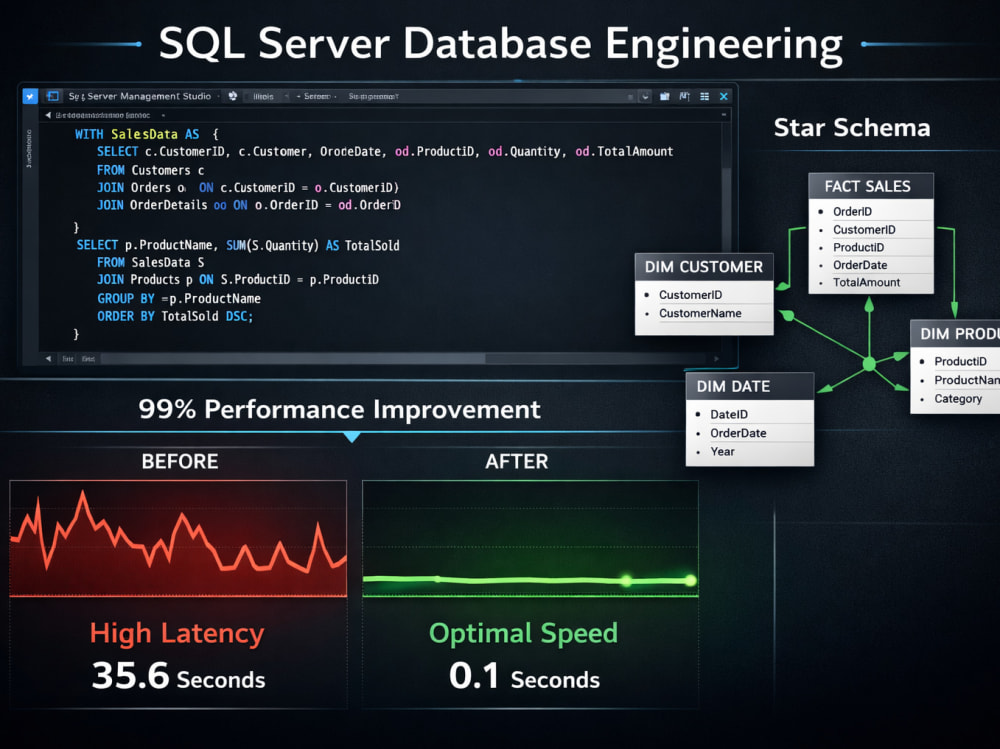Click the 'ORDER BY TotalSold DSC;' line
Screen dimensions: 1000x749
pyautogui.click(x=175, y=316)
